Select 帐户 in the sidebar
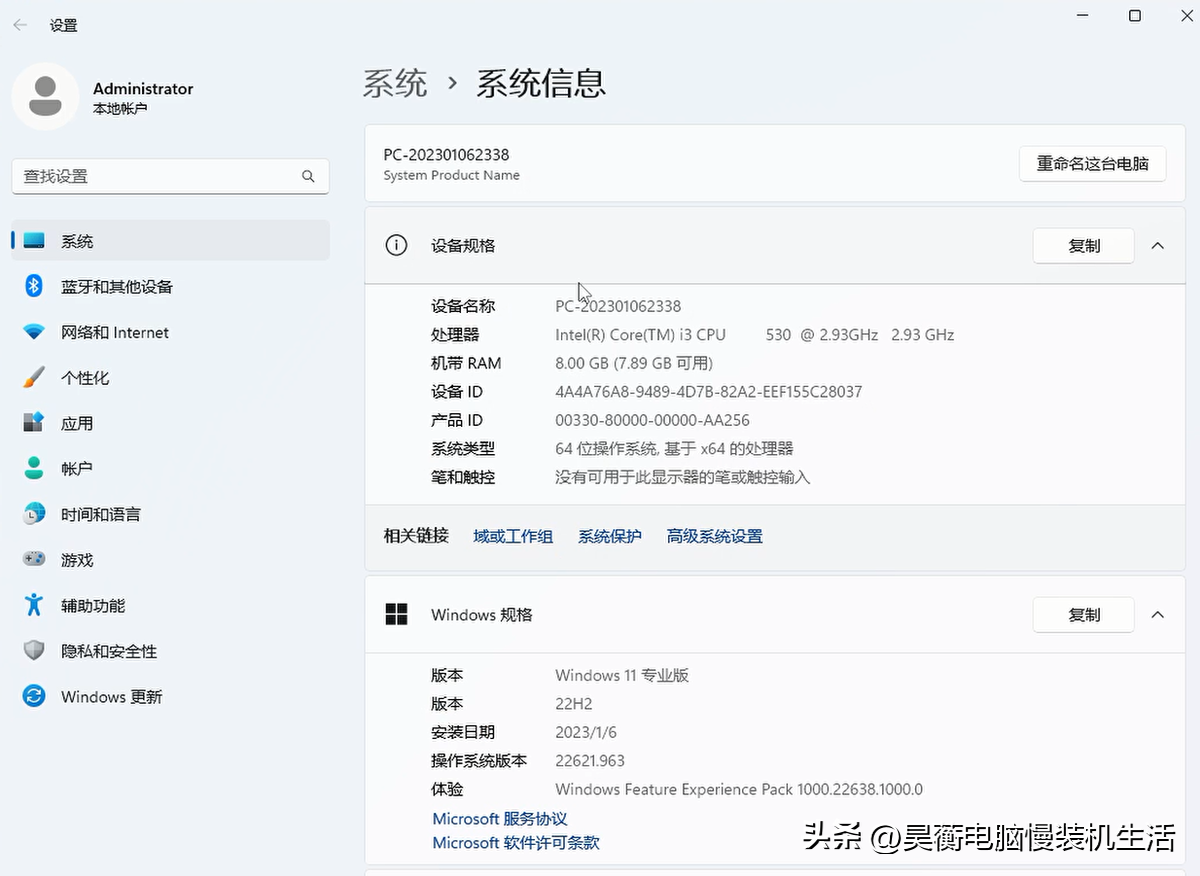The image size is (1200, 876). (x=170, y=469)
